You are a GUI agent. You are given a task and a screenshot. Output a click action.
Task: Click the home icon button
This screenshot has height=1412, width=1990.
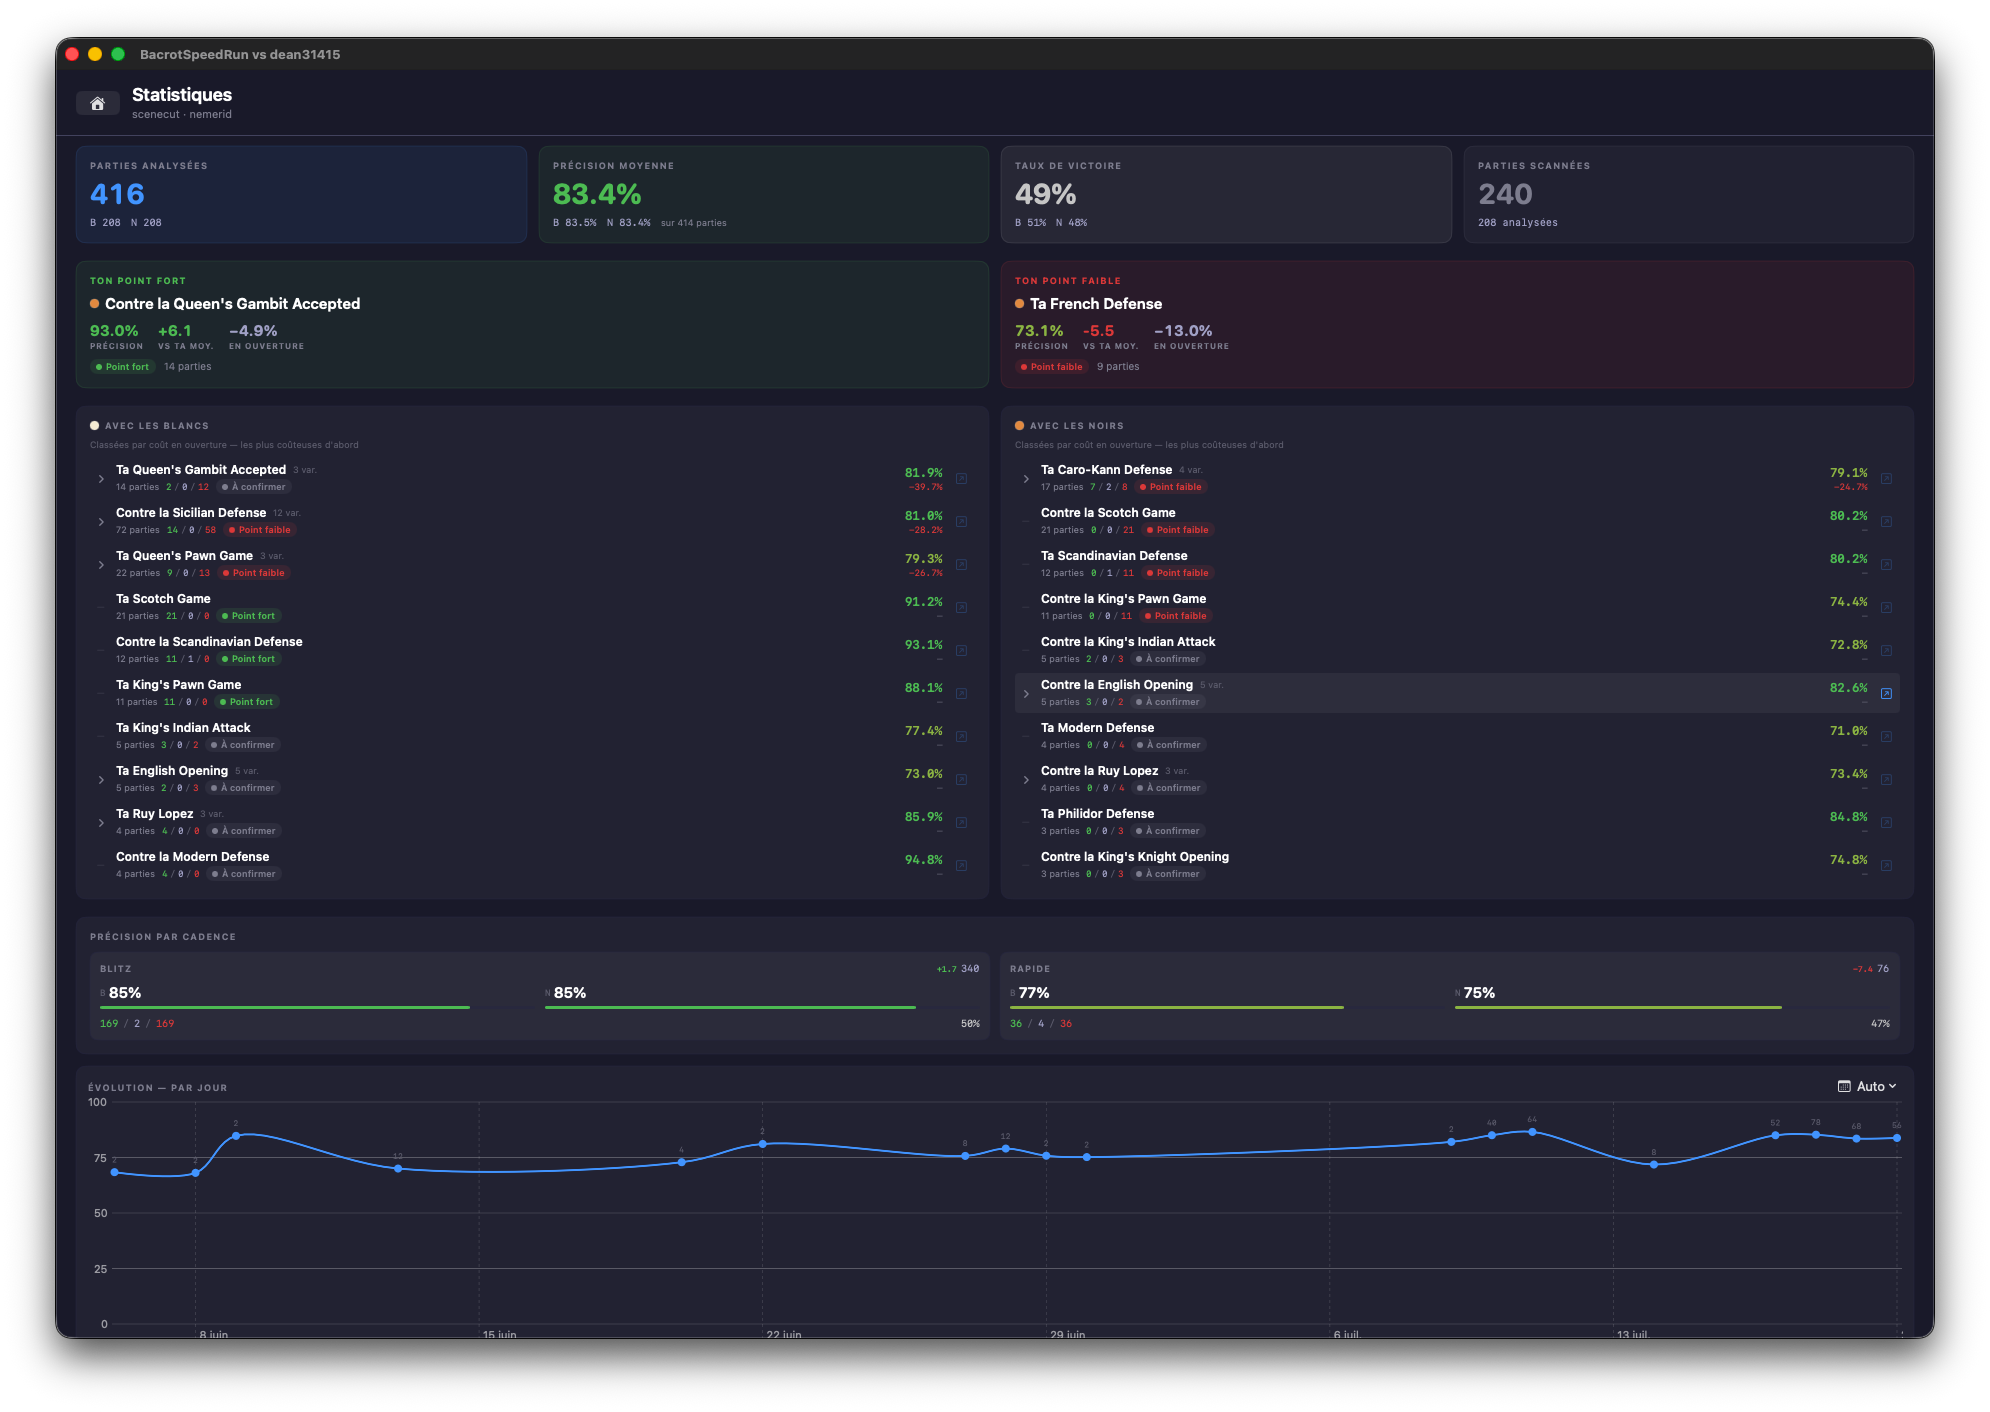(97, 103)
